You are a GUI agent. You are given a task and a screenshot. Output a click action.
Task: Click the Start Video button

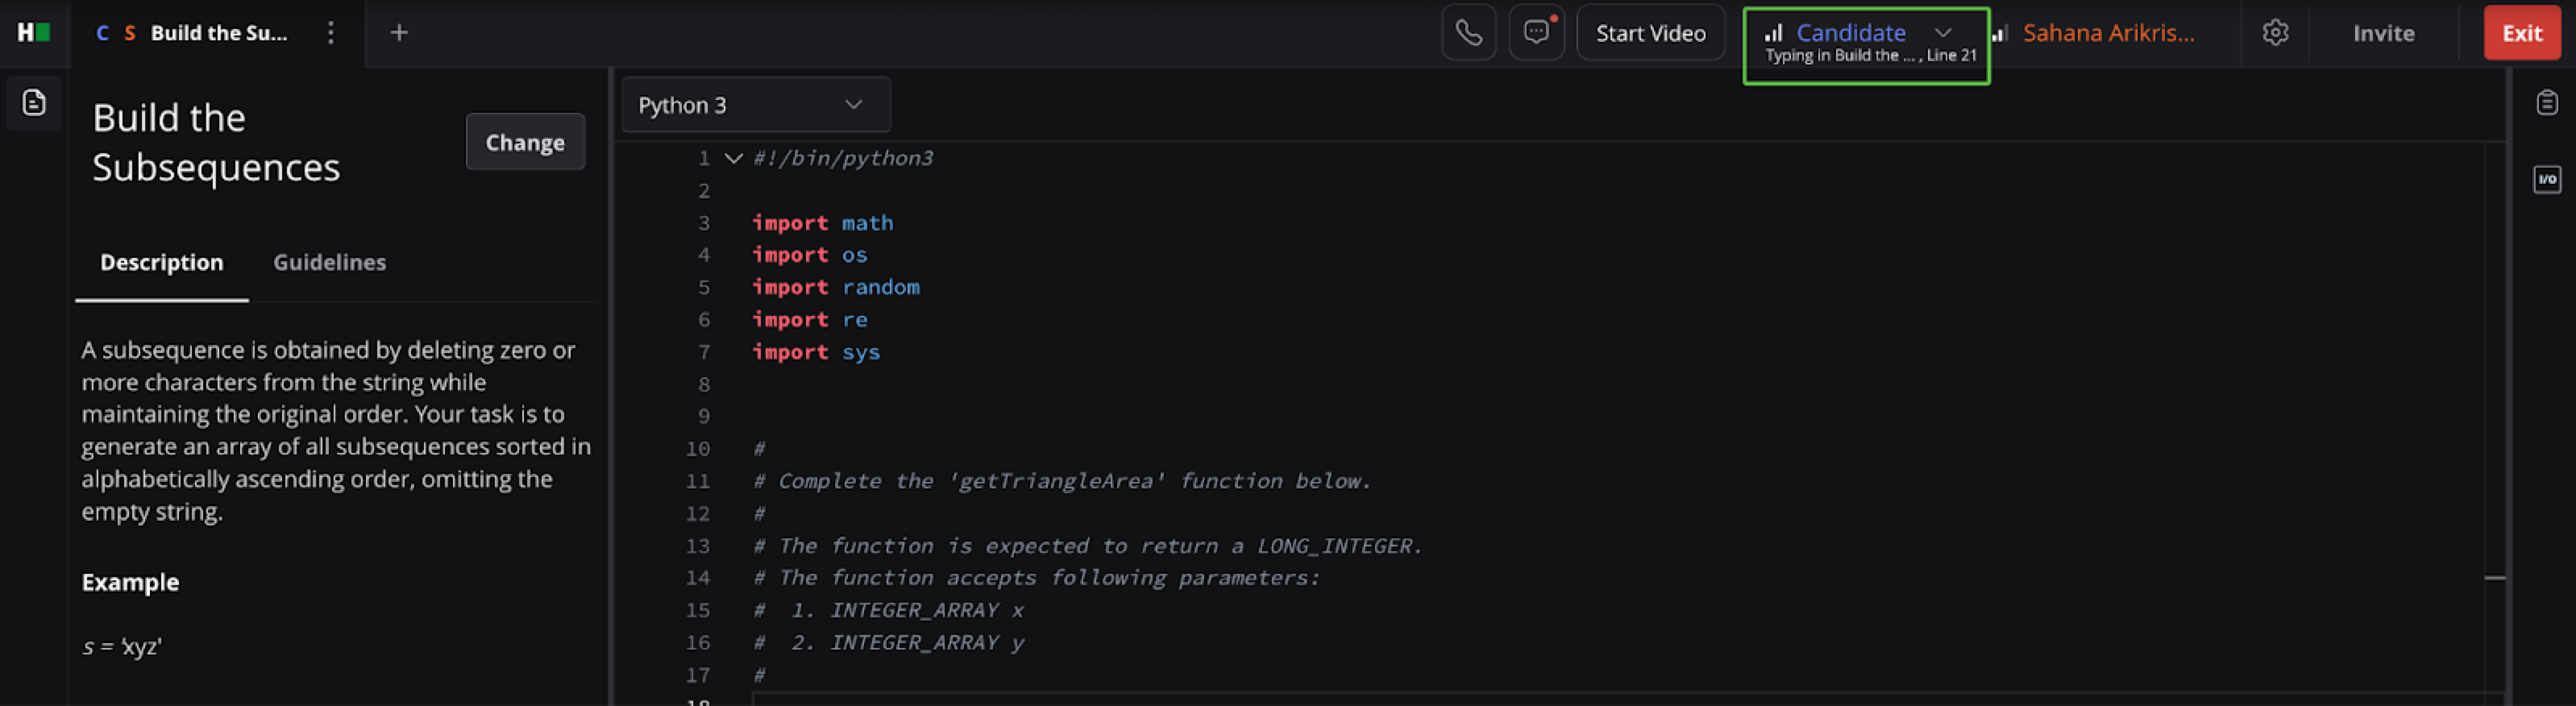1650,33
